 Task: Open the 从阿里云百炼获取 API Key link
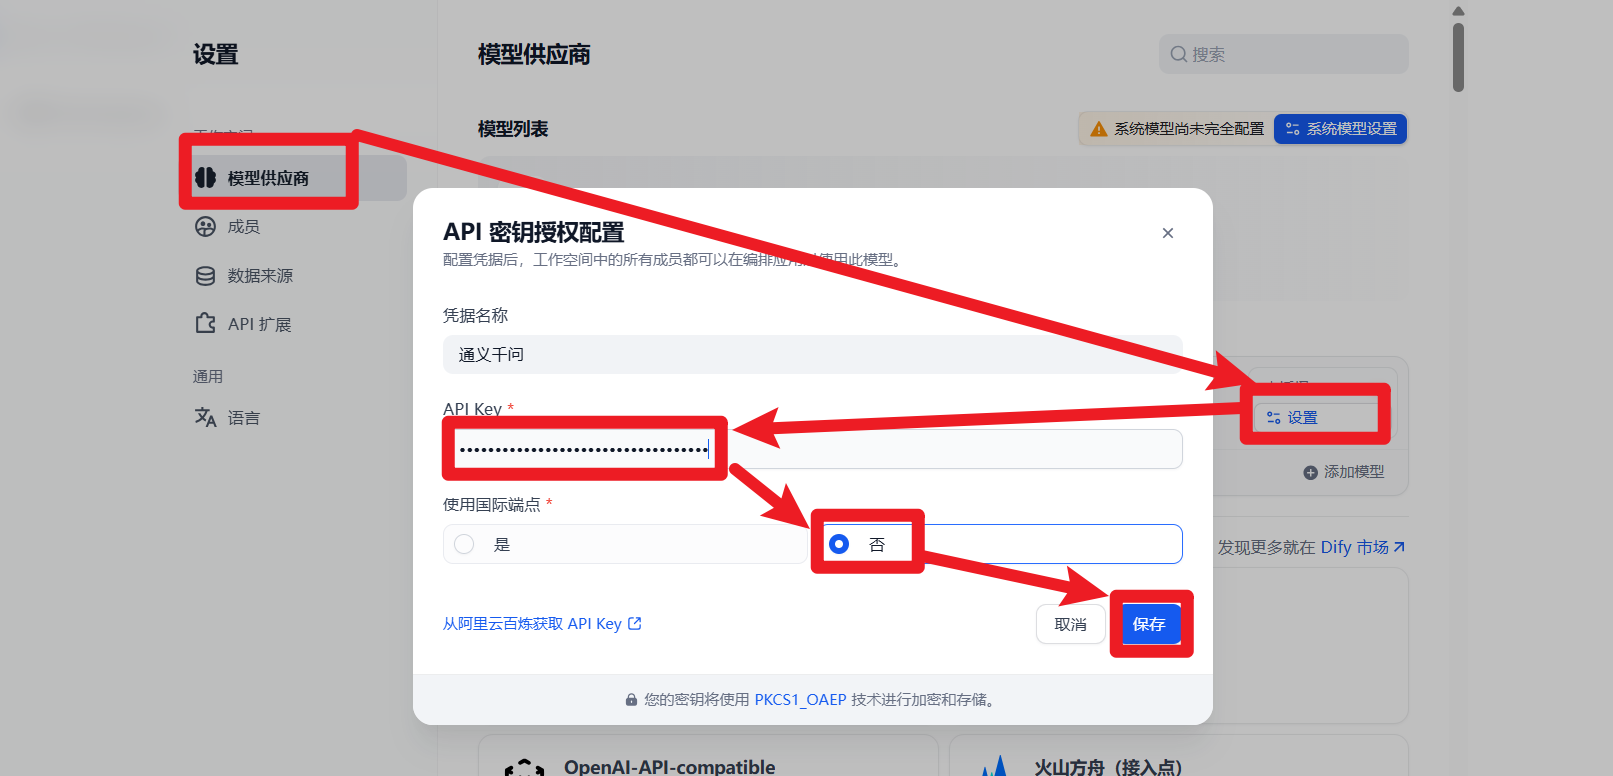[x=542, y=624]
